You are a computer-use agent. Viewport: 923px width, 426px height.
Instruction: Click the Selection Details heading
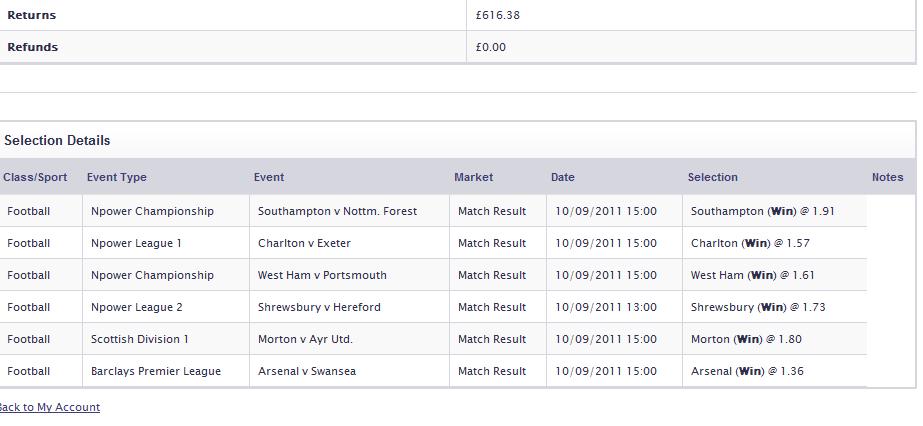pos(57,141)
